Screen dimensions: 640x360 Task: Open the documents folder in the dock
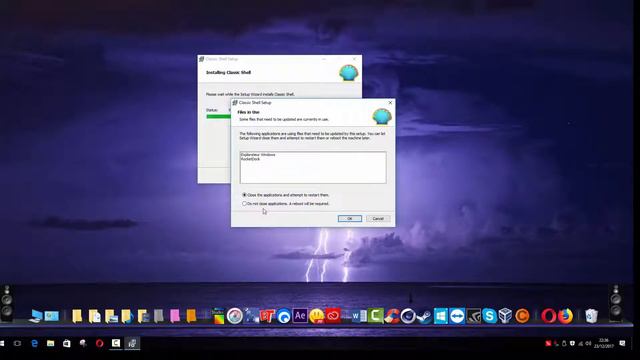pyautogui.click(x=94, y=316)
